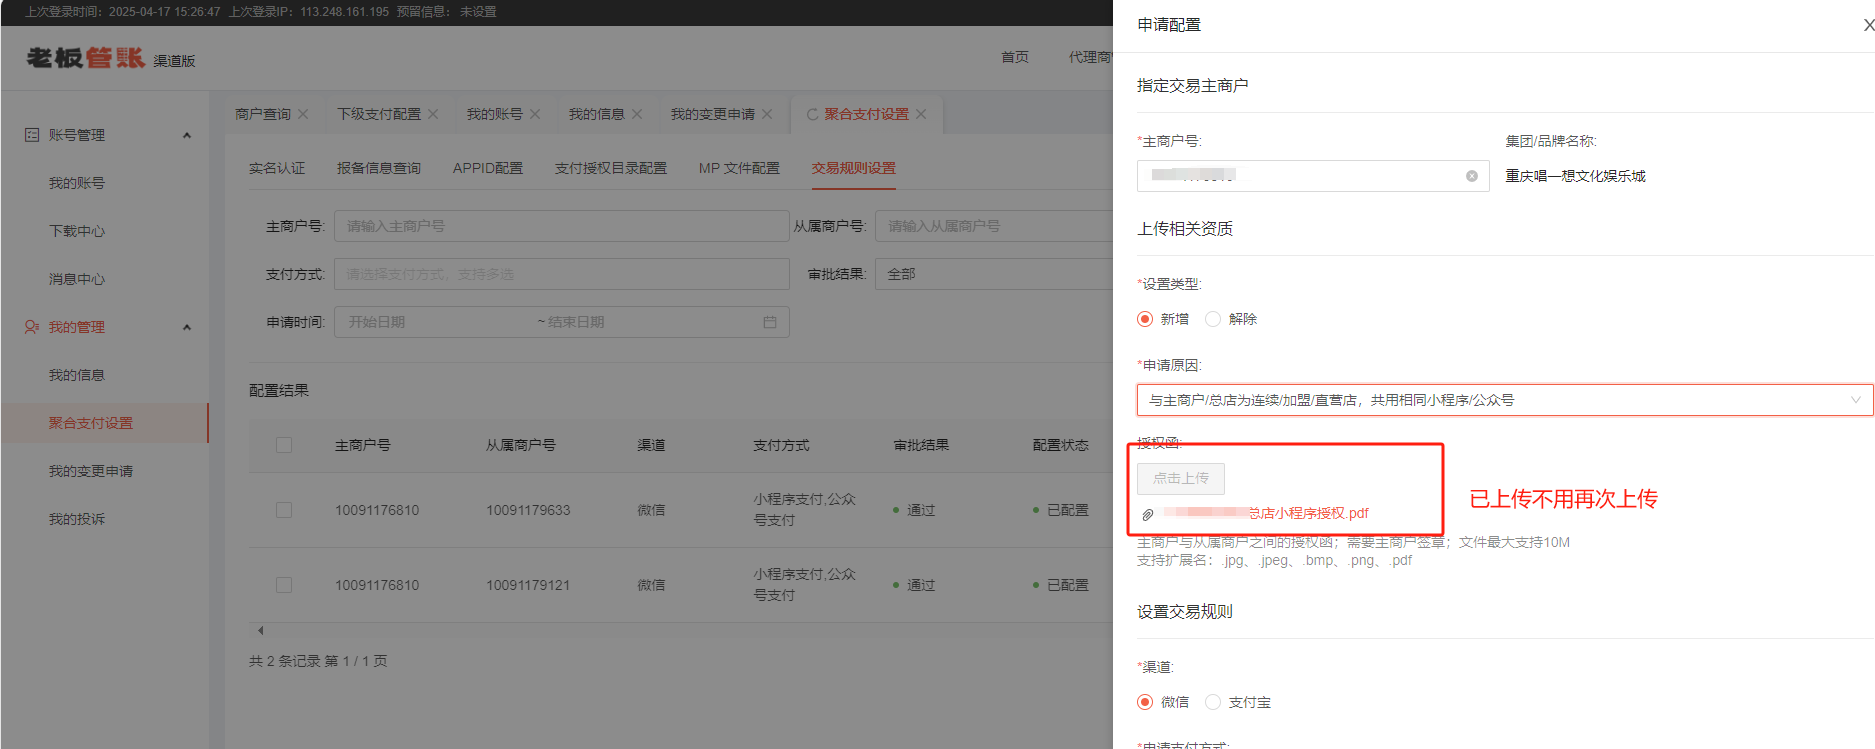Click the 账号管理 sidebar icon
The height and width of the screenshot is (749, 1875).
point(32,135)
